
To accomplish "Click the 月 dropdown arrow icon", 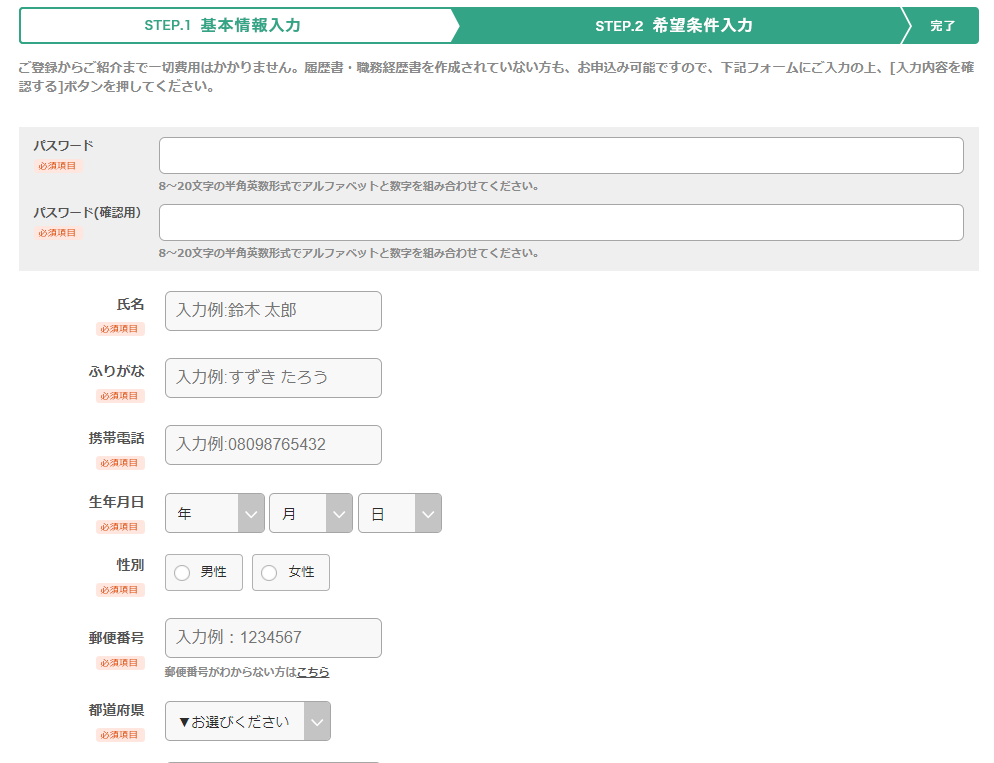I will coord(338,512).
